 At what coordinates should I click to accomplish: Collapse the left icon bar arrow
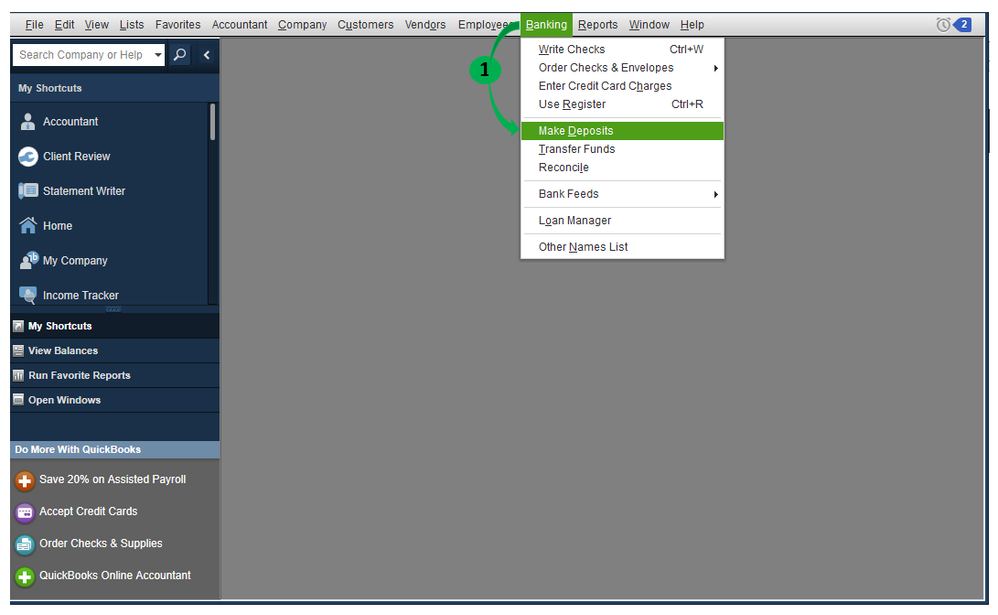click(x=206, y=55)
